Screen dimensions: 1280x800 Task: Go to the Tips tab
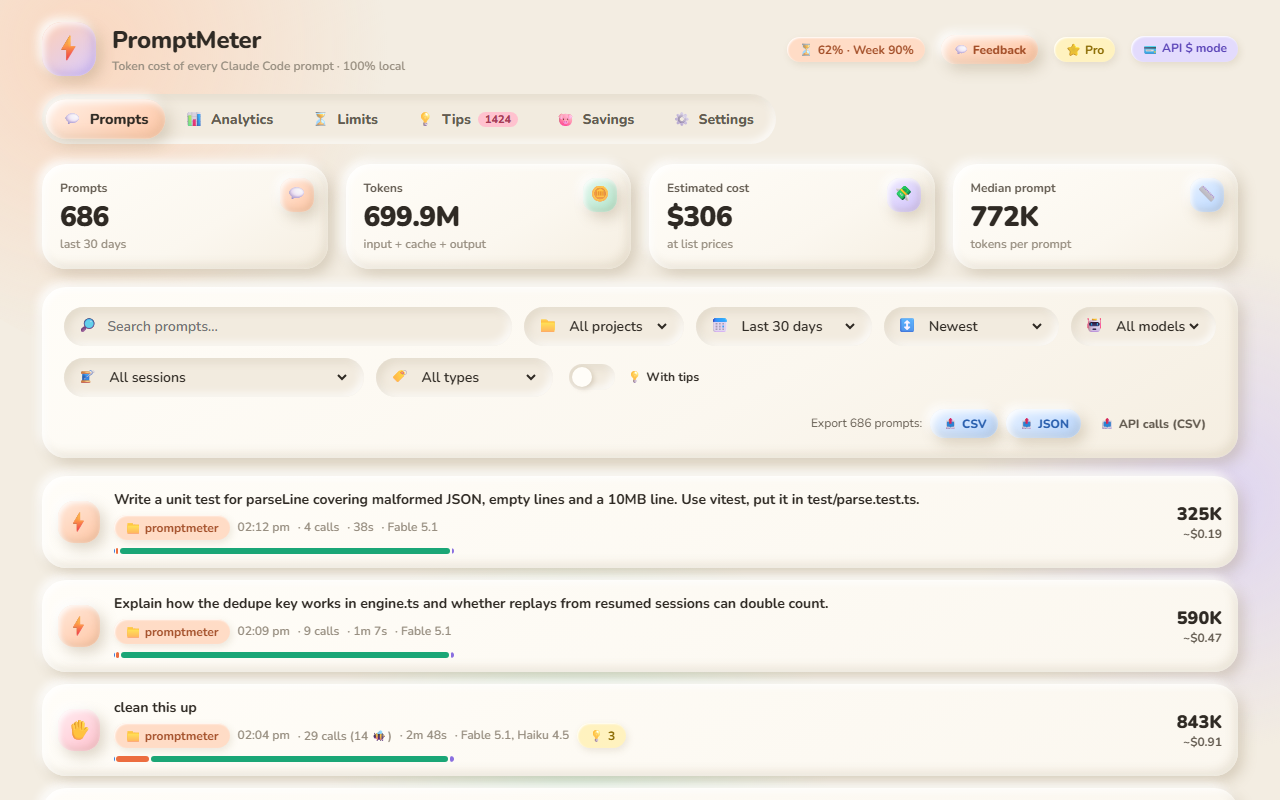pyautogui.click(x=467, y=119)
